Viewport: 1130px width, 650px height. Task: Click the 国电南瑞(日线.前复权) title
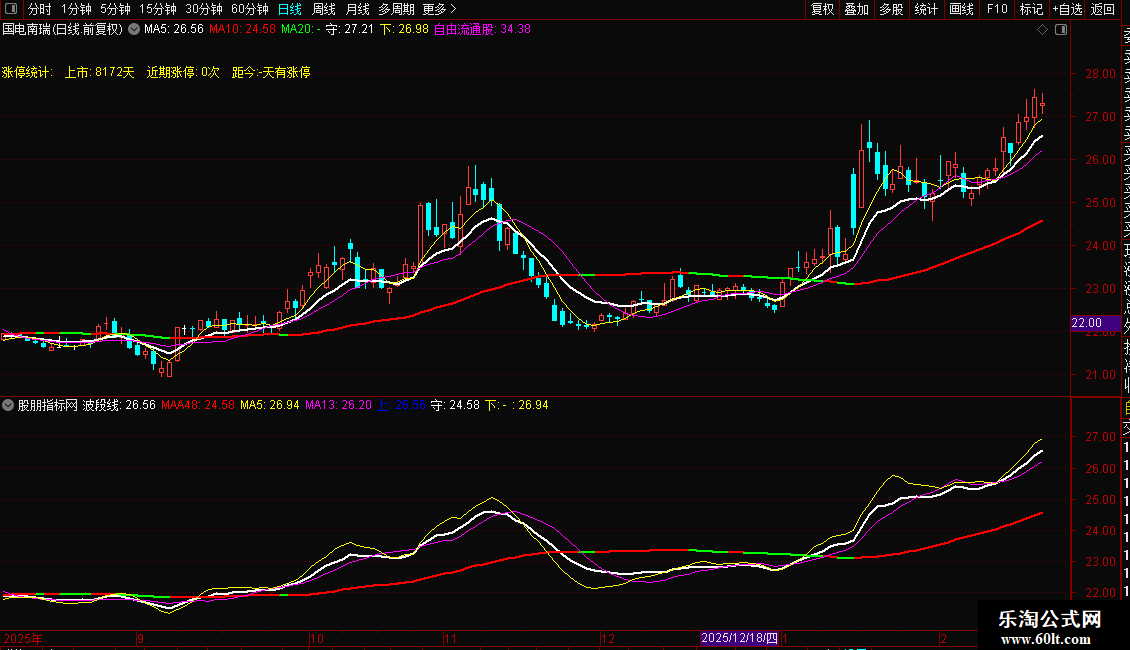63,30
